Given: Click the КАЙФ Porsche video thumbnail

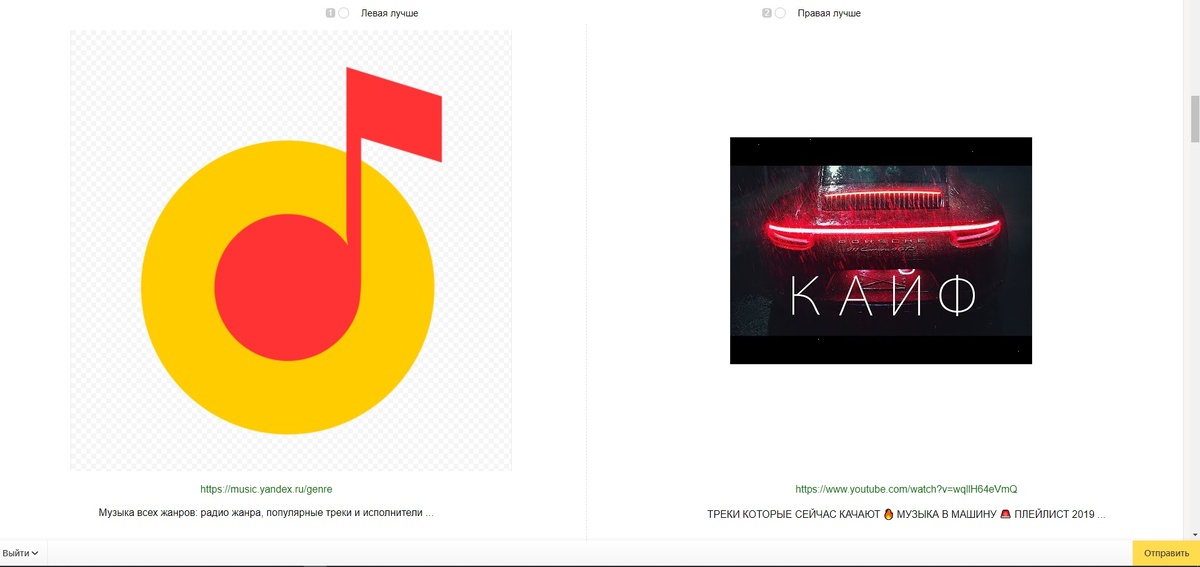Looking at the screenshot, I should [881, 250].
